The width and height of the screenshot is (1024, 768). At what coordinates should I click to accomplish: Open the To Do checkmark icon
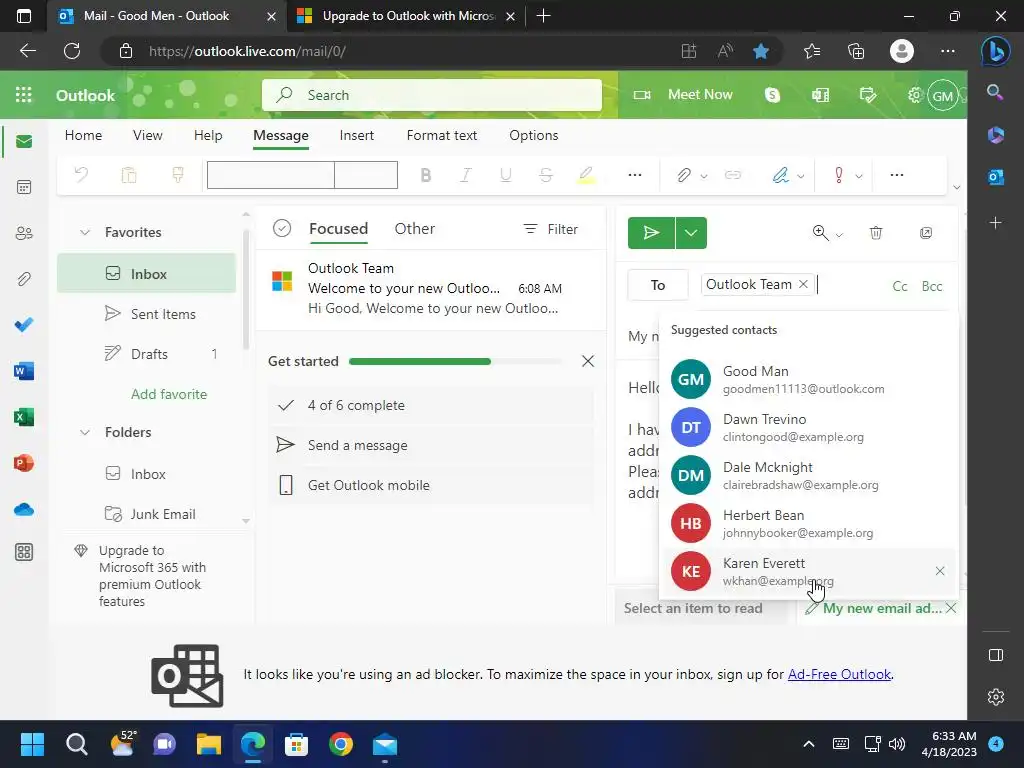tap(24, 325)
